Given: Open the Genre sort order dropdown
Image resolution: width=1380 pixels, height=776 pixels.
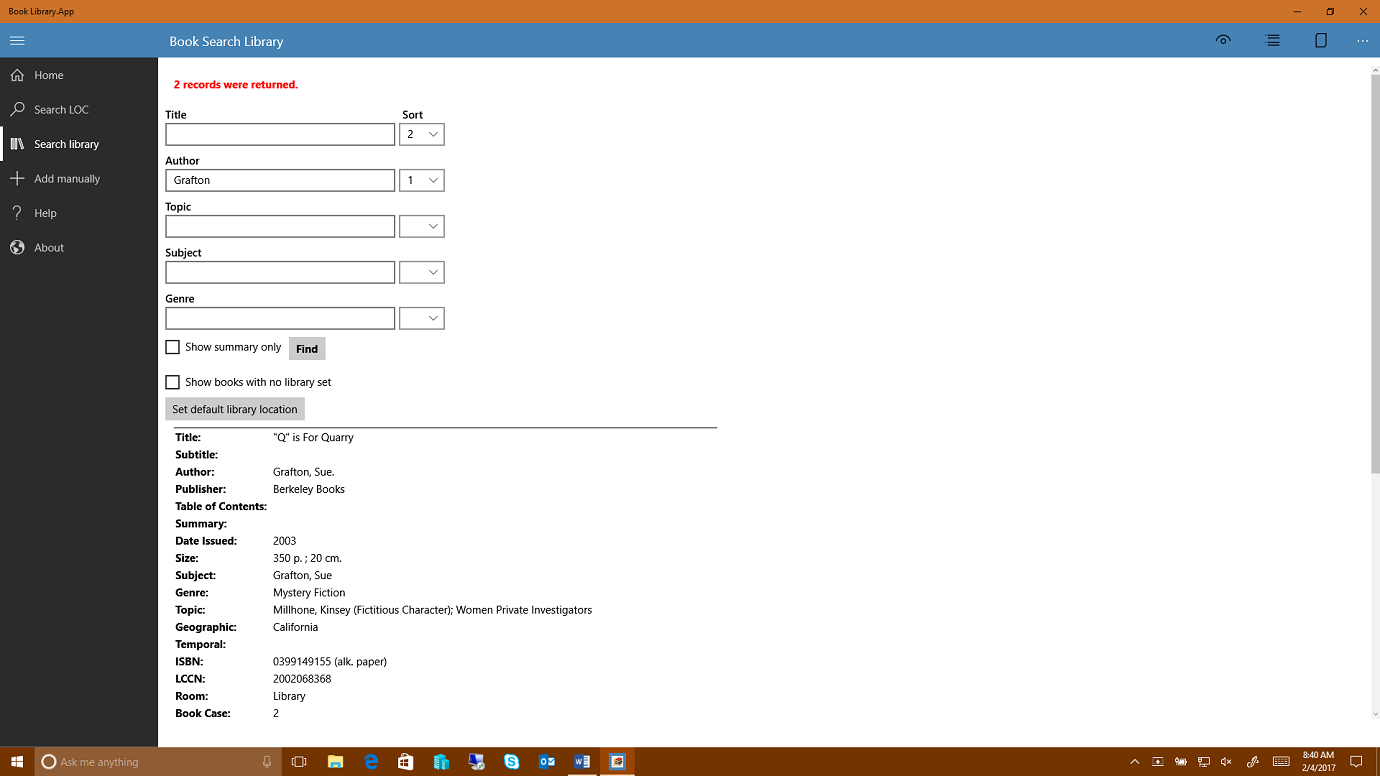Looking at the screenshot, I should (422, 318).
